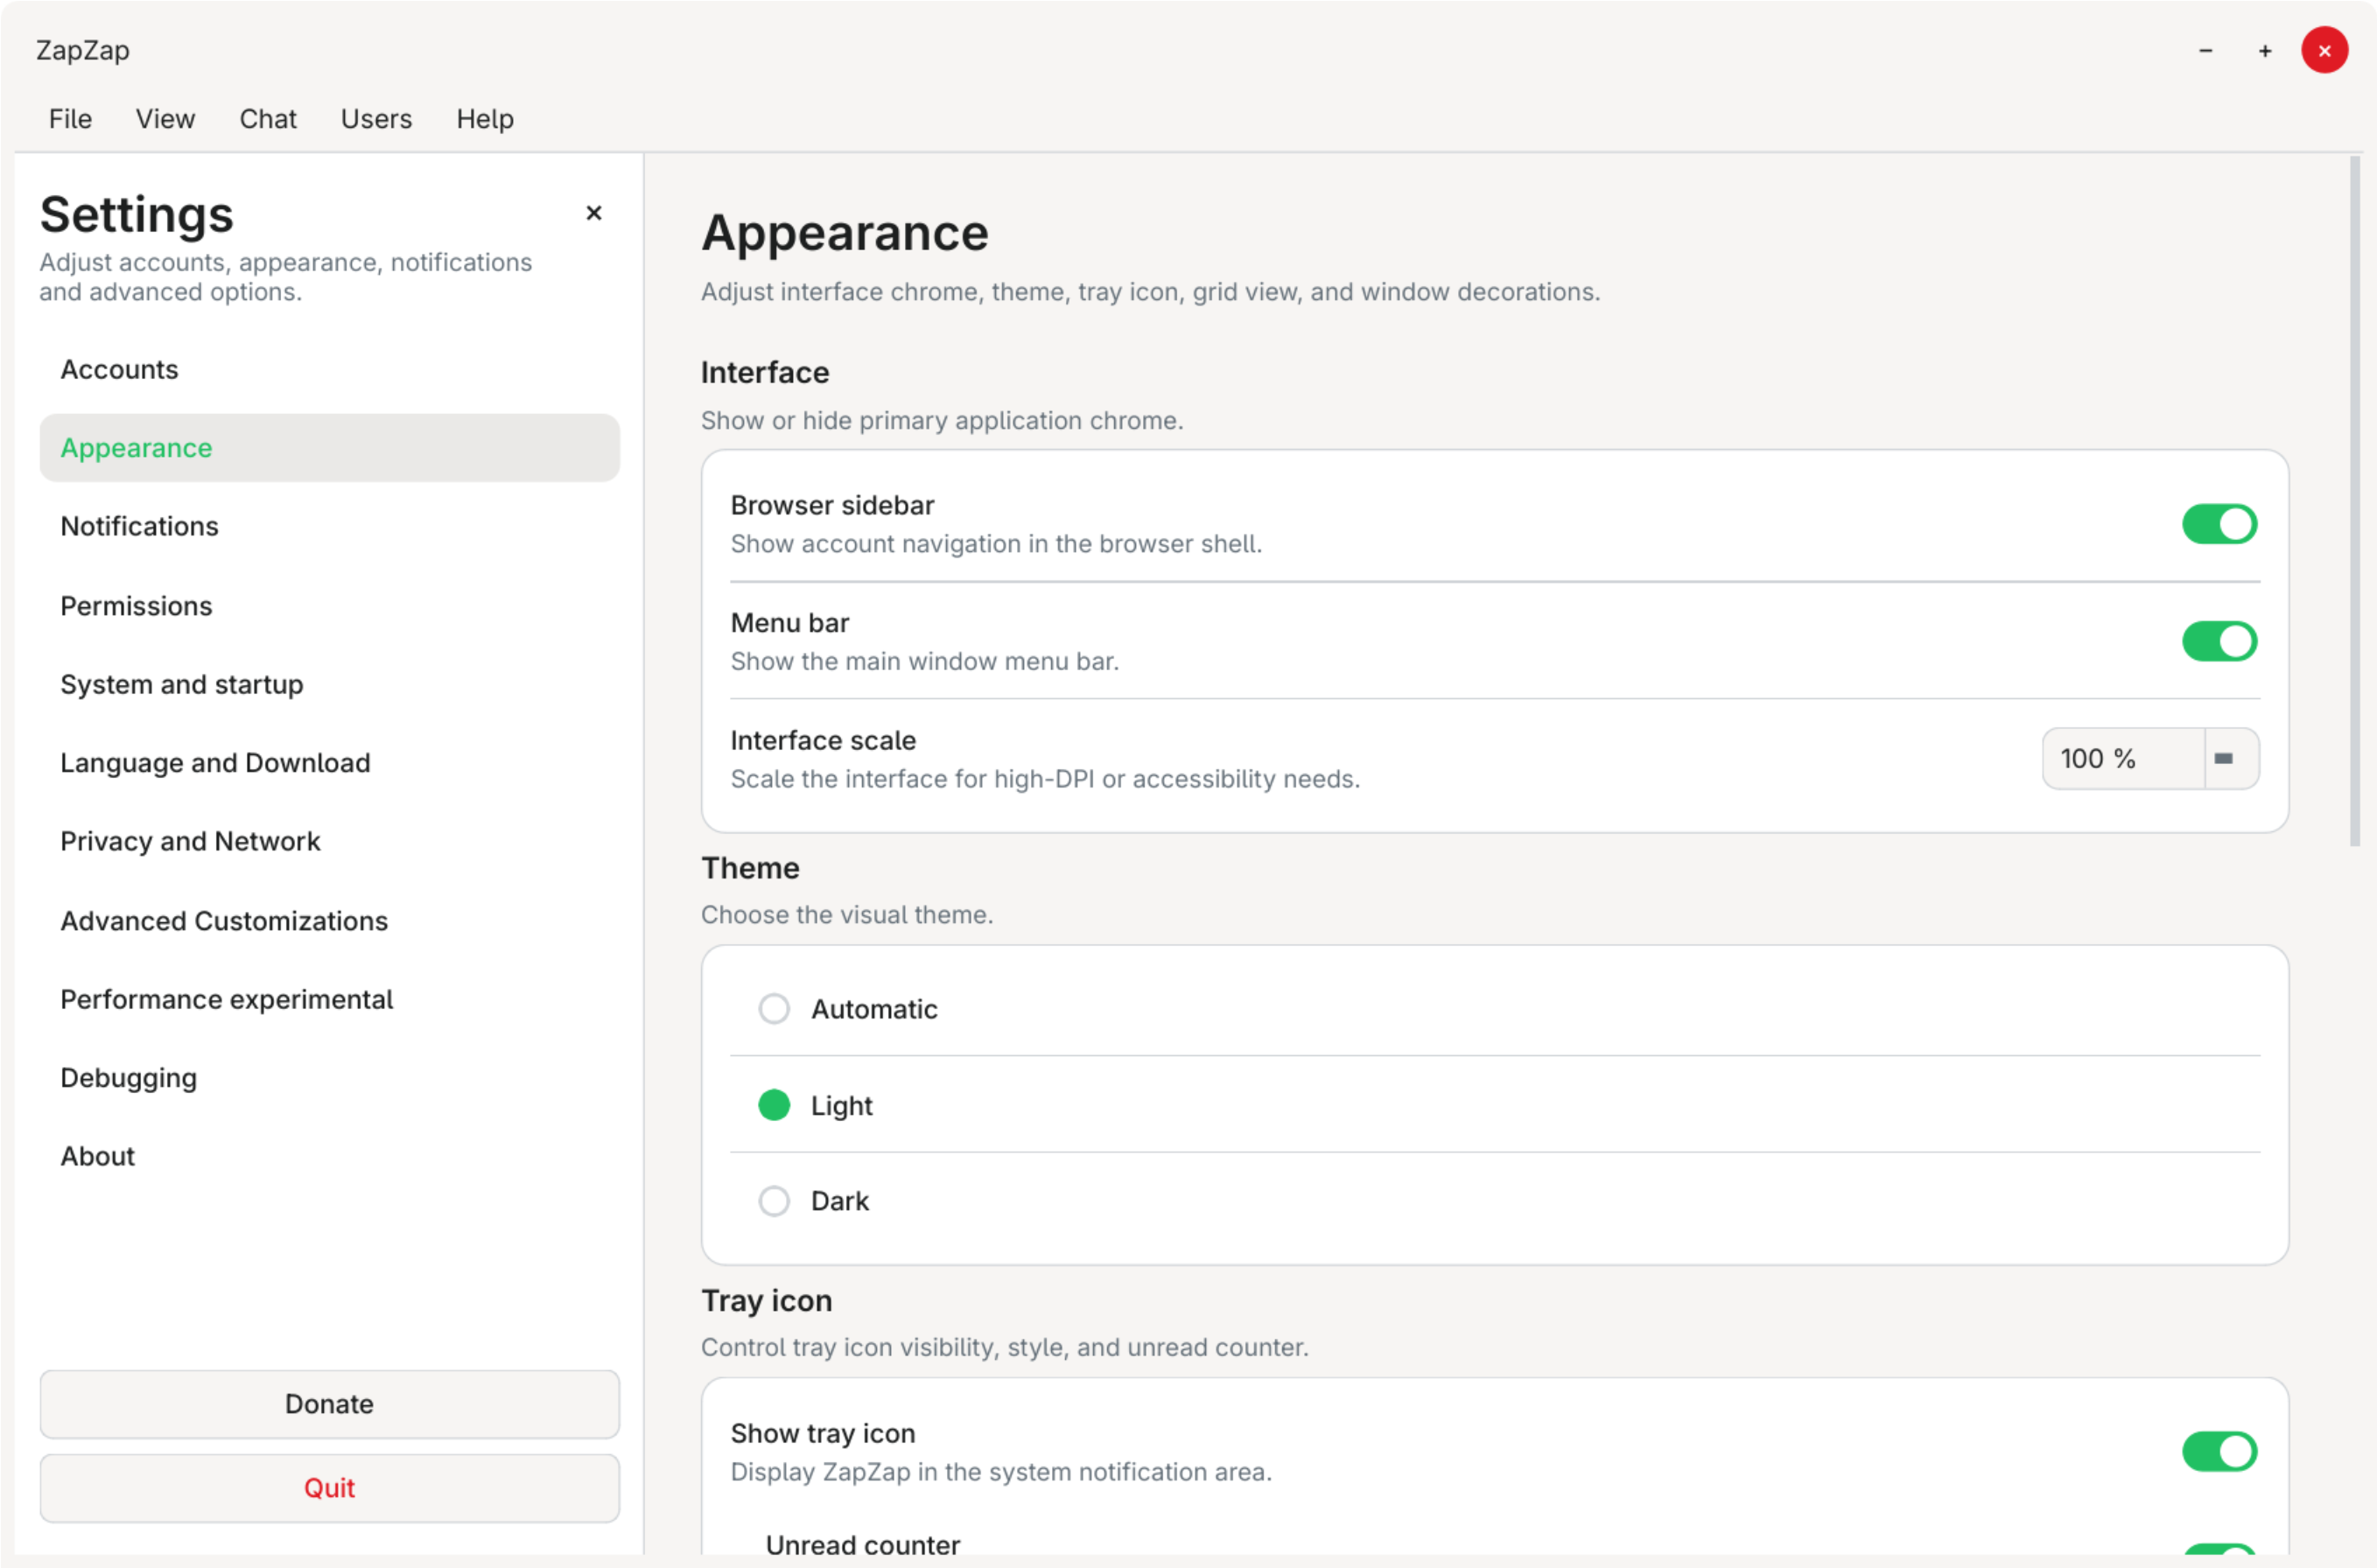Click the 'Show the main window menu bar.' description
This screenshot has height=1568, width=2377.
coord(924,662)
